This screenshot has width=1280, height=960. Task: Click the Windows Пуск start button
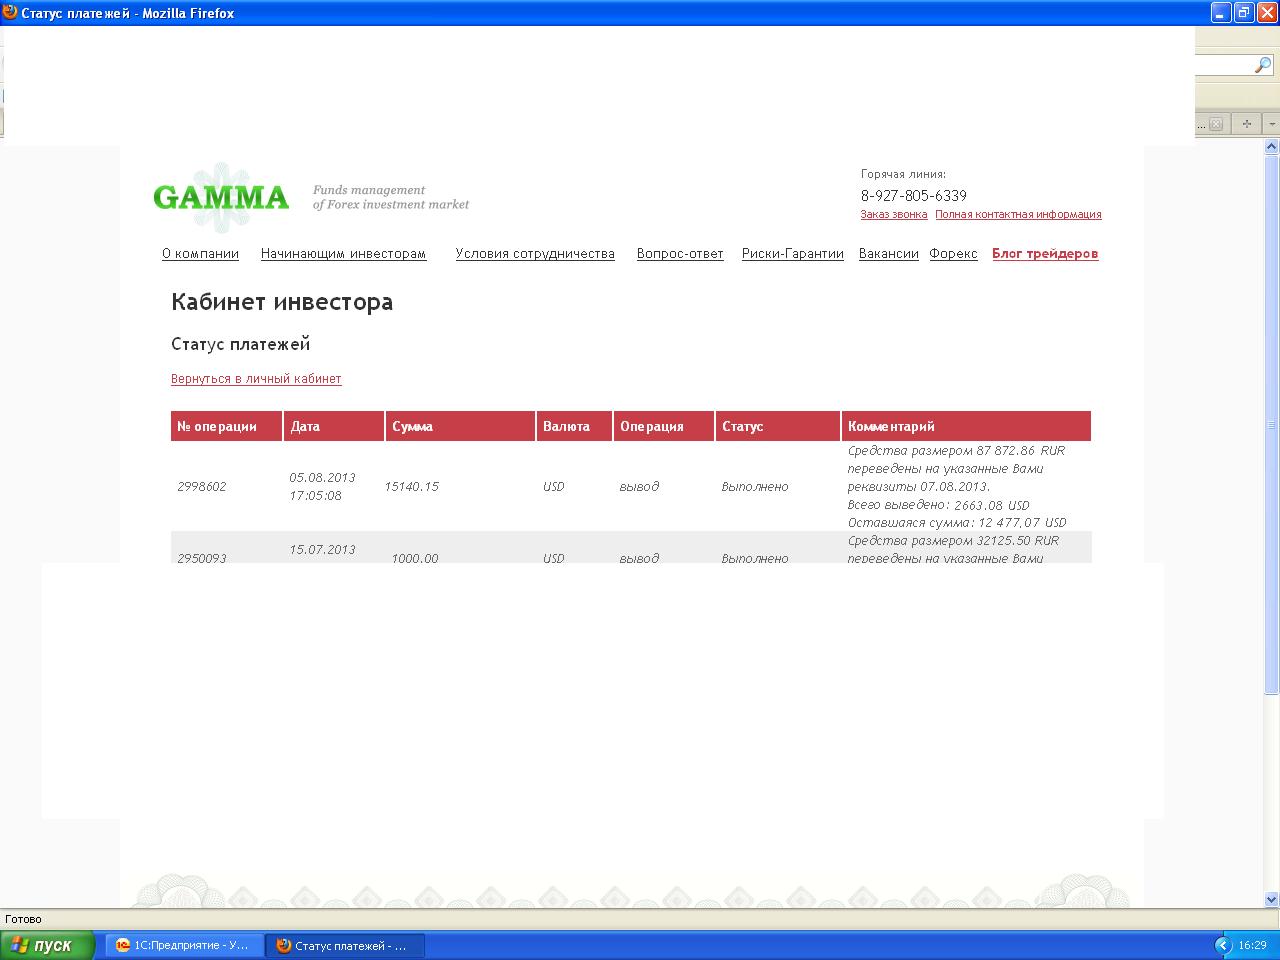point(47,945)
